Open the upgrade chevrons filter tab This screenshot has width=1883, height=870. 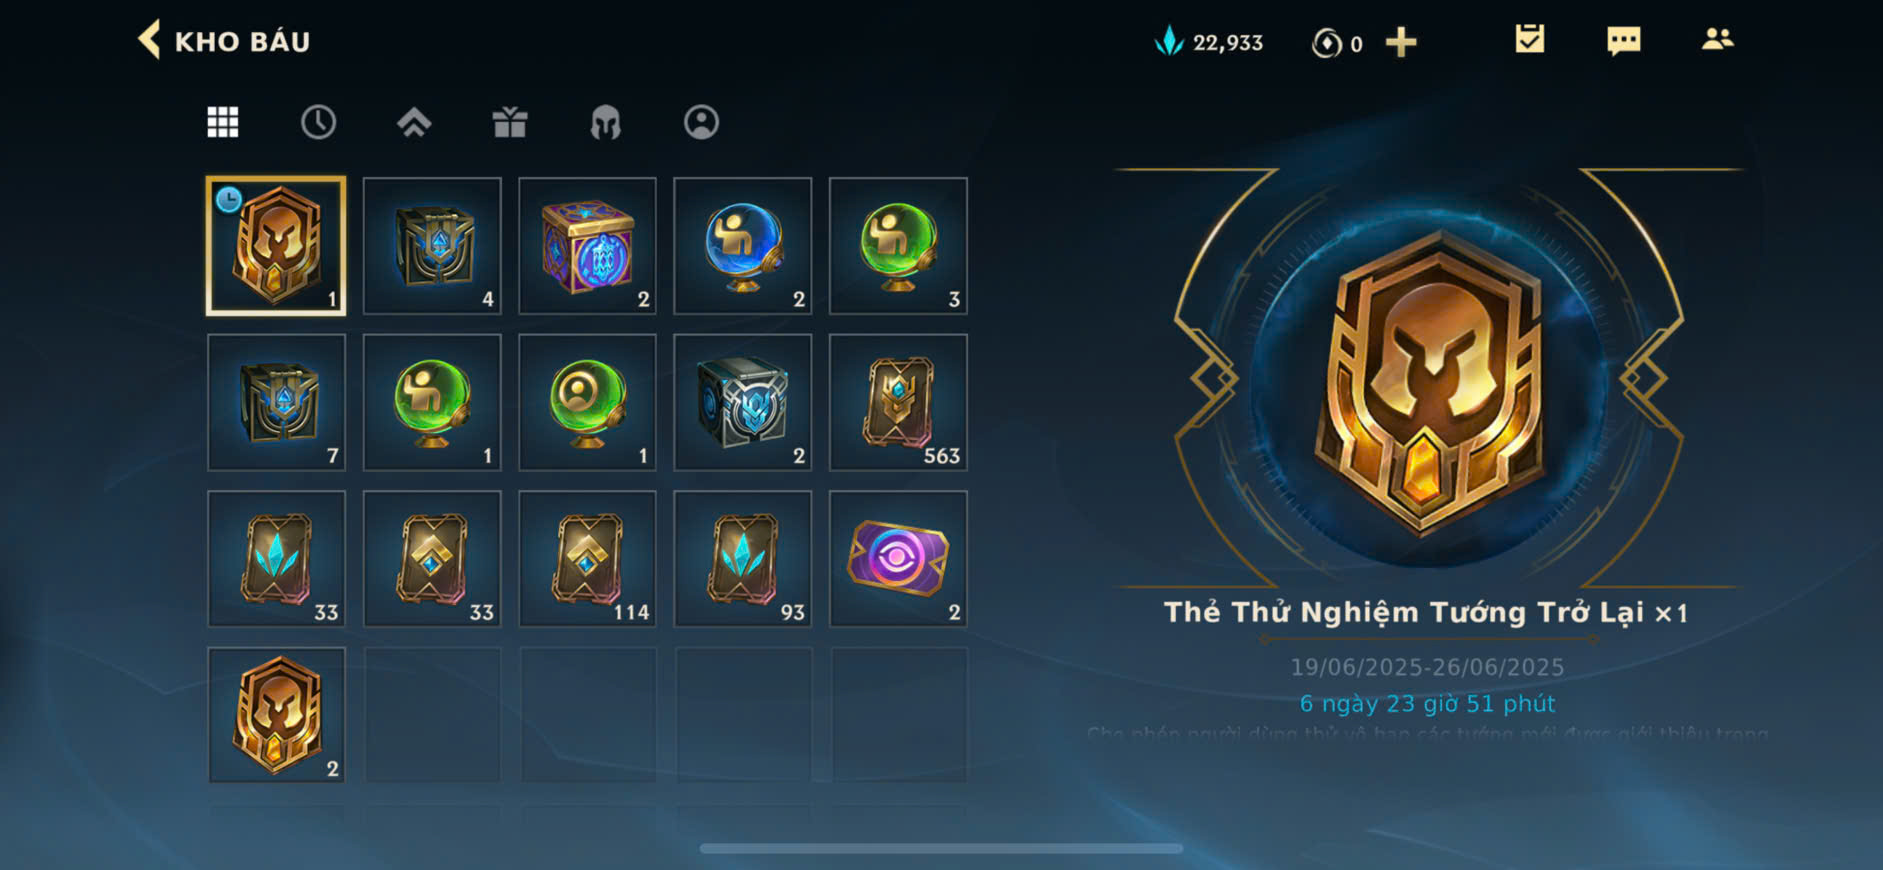pyautogui.click(x=414, y=122)
